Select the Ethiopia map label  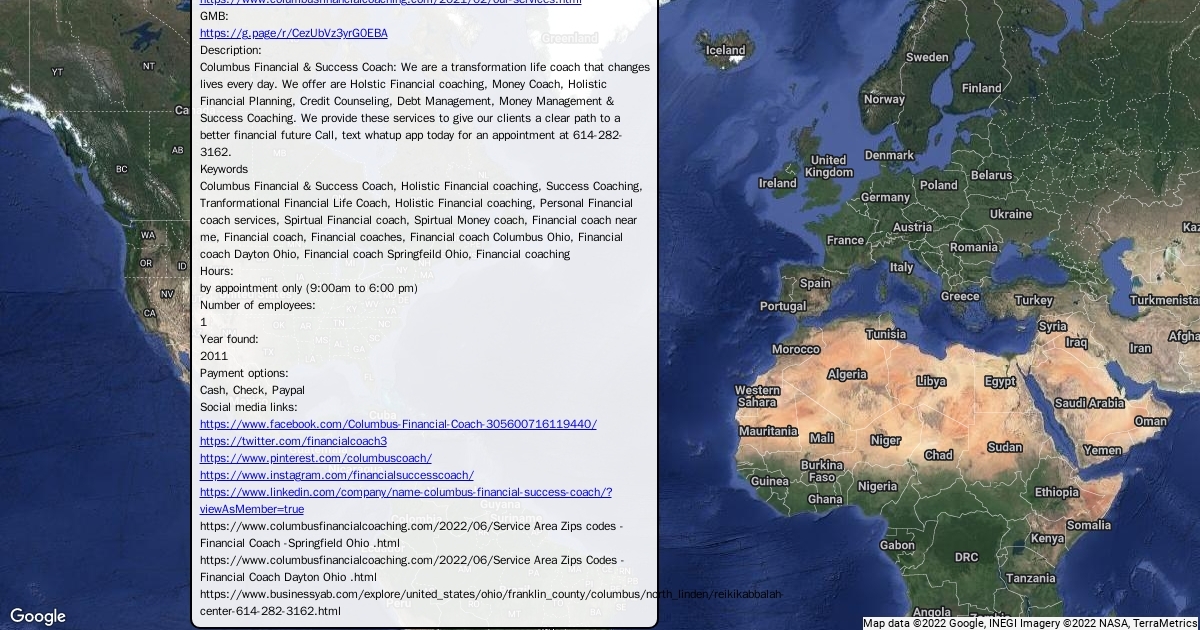pos(1056,492)
